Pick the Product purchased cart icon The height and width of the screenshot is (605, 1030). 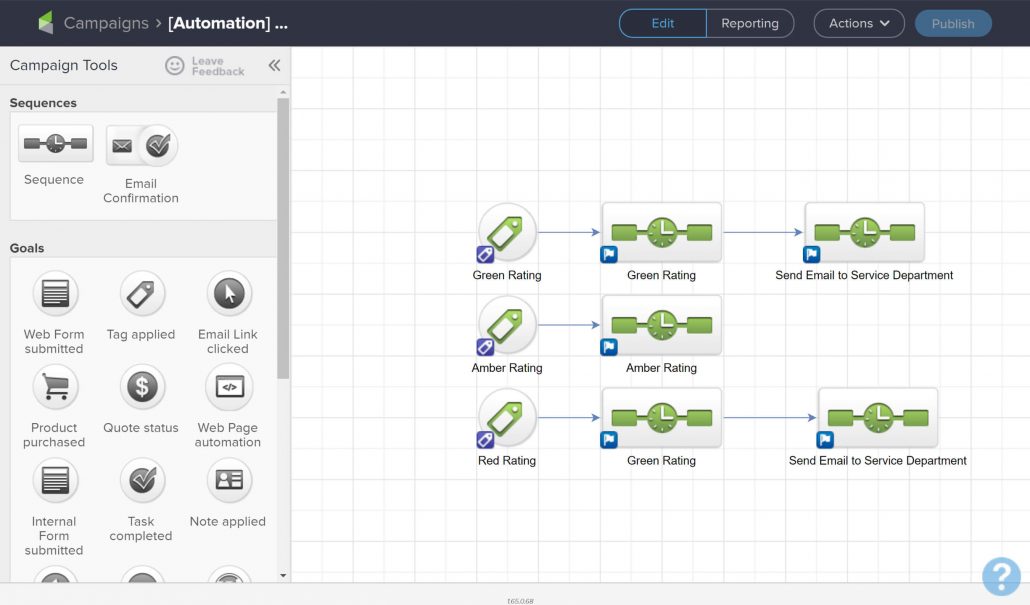pos(55,387)
